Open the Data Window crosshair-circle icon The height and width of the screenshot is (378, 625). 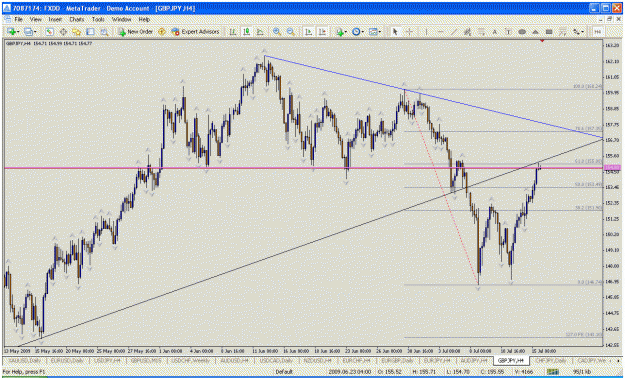tap(63, 32)
